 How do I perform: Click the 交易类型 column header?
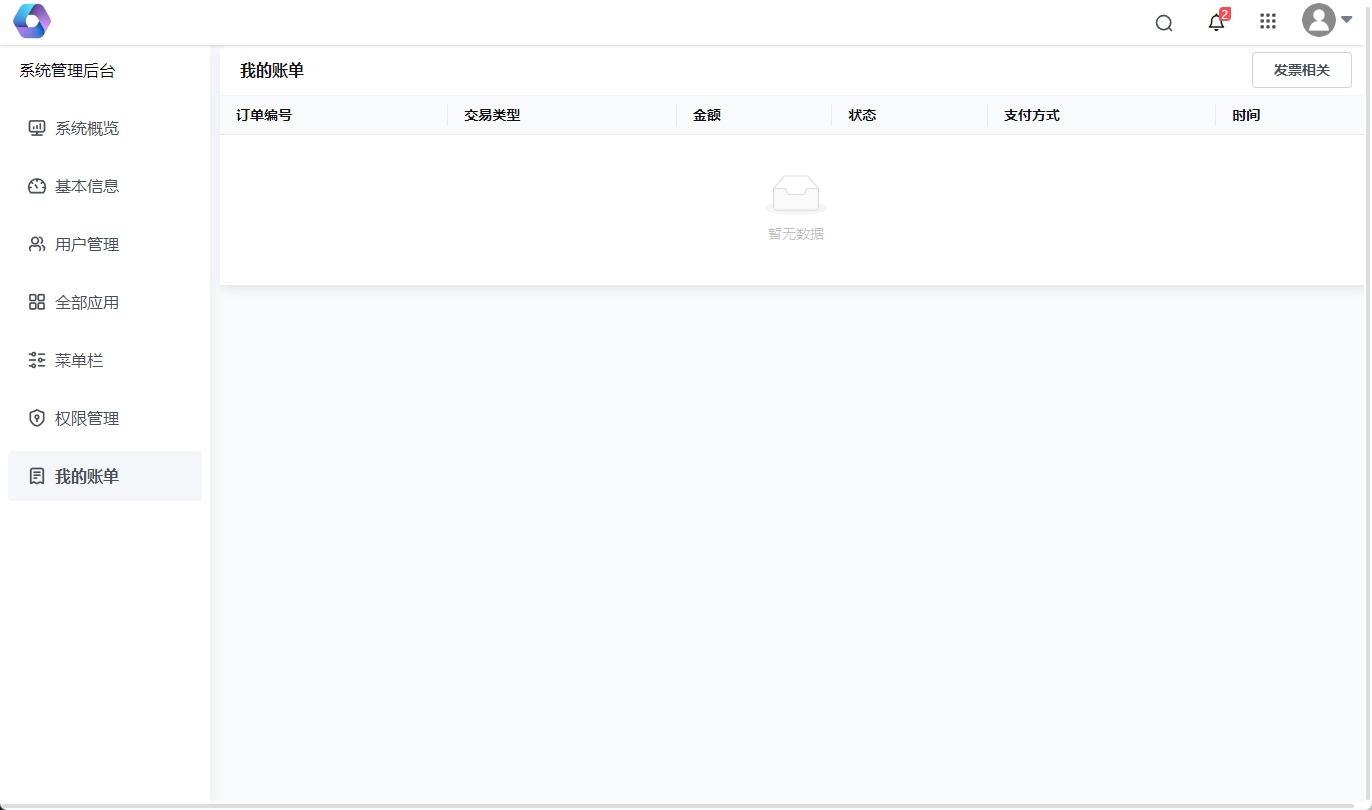pyautogui.click(x=492, y=115)
